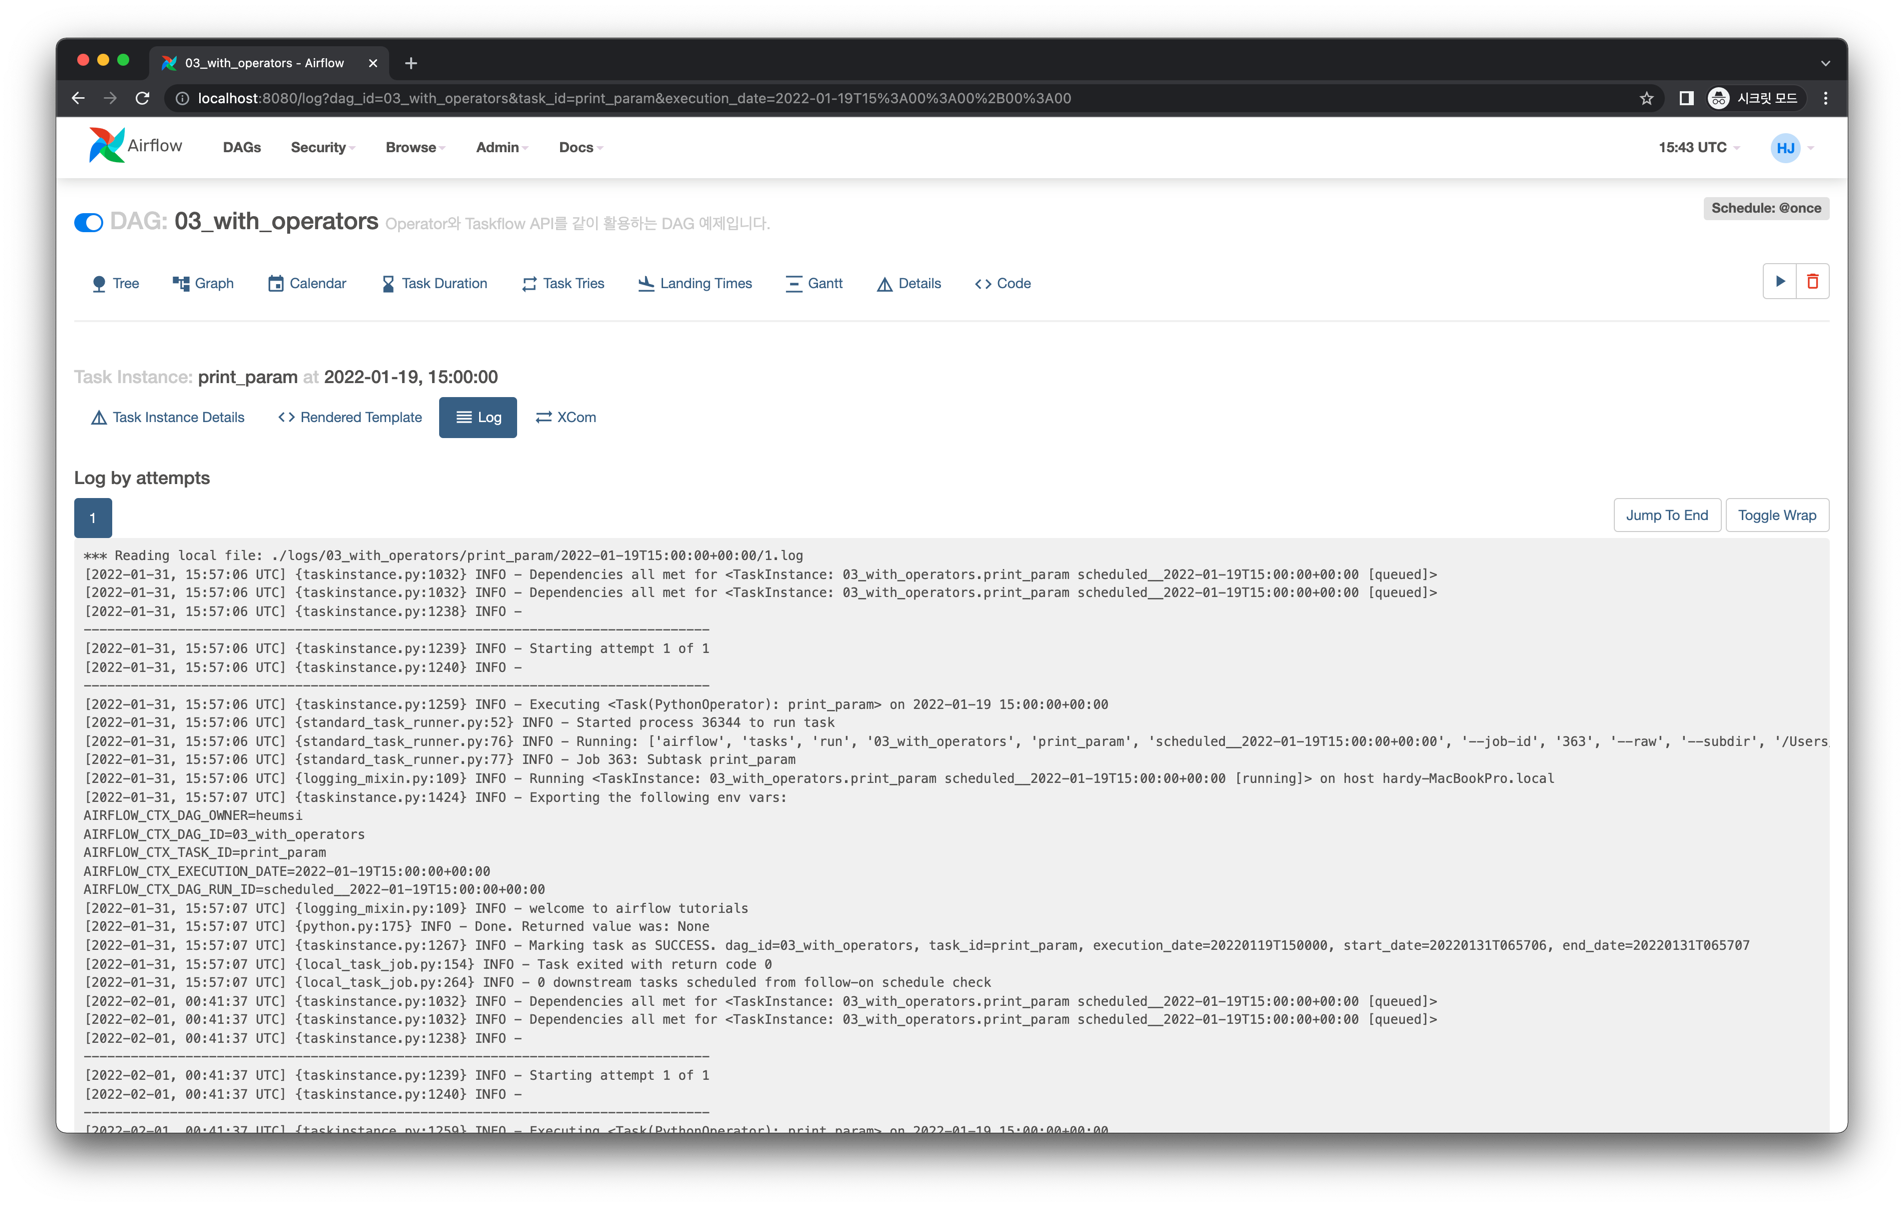Viewport: 1904px width, 1207px height.
Task: Open the Chrome side panel icon
Action: 1686,98
